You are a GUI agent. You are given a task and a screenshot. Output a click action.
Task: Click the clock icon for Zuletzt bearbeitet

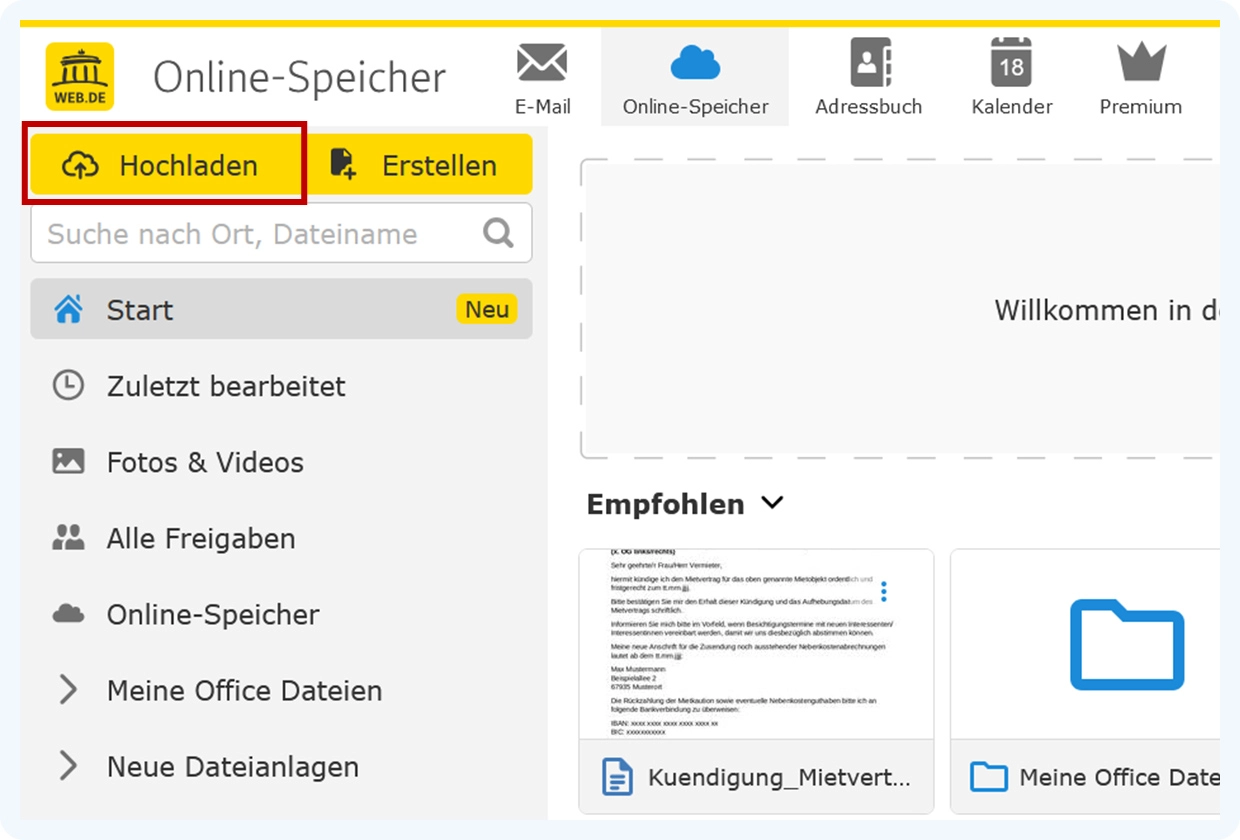[x=69, y=386]
